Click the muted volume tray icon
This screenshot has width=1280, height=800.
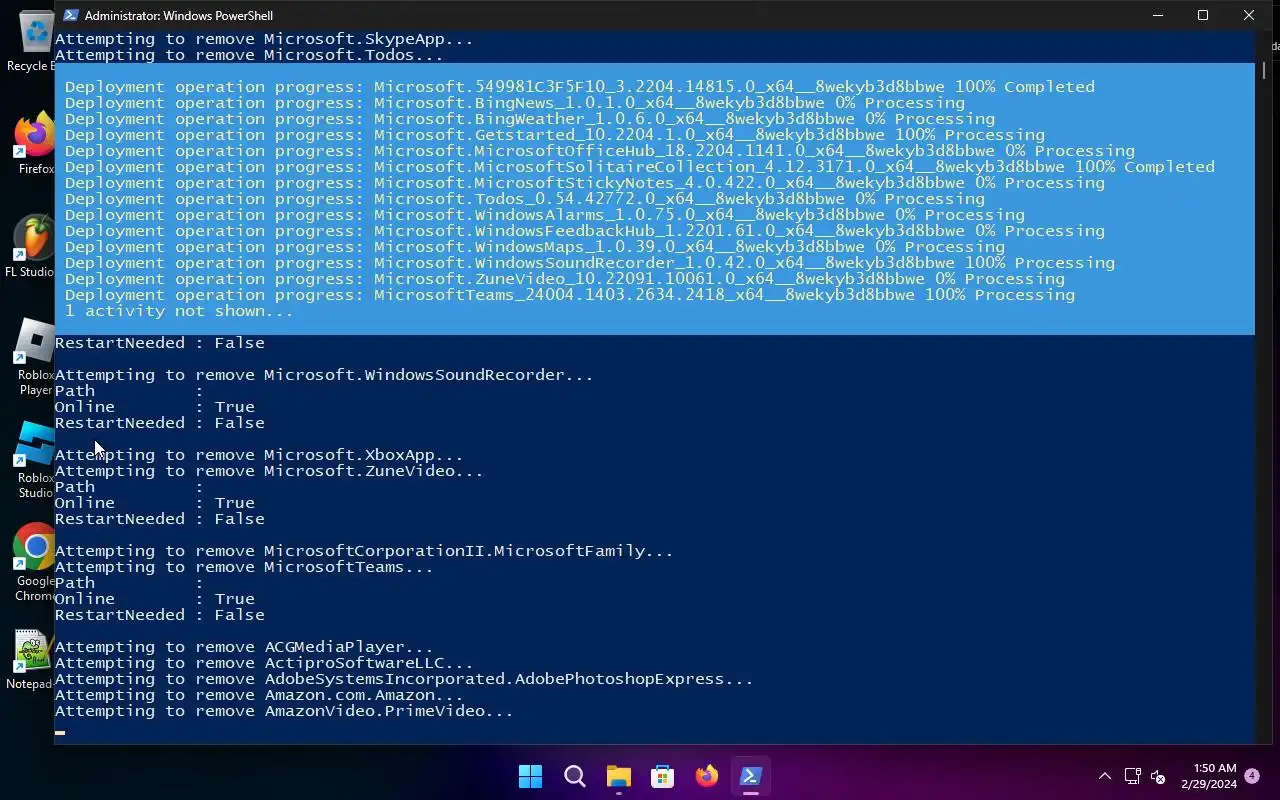click(x=1158, y=776)
